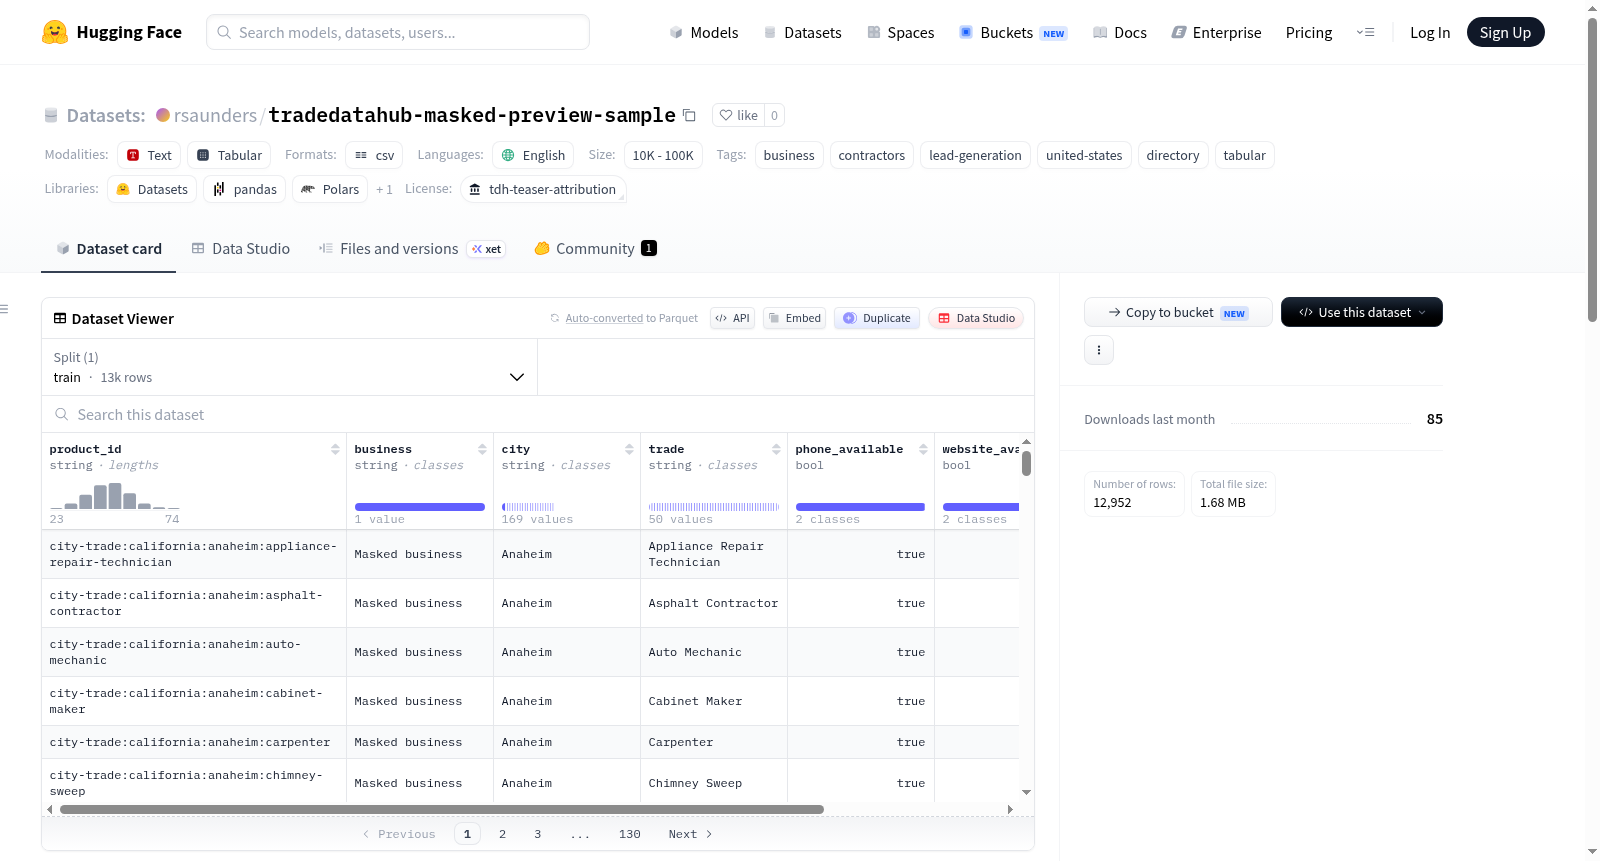Show the +1 more libraries
The height and width of the screenshot is (861, 1600).
click(x=384, y=189)
